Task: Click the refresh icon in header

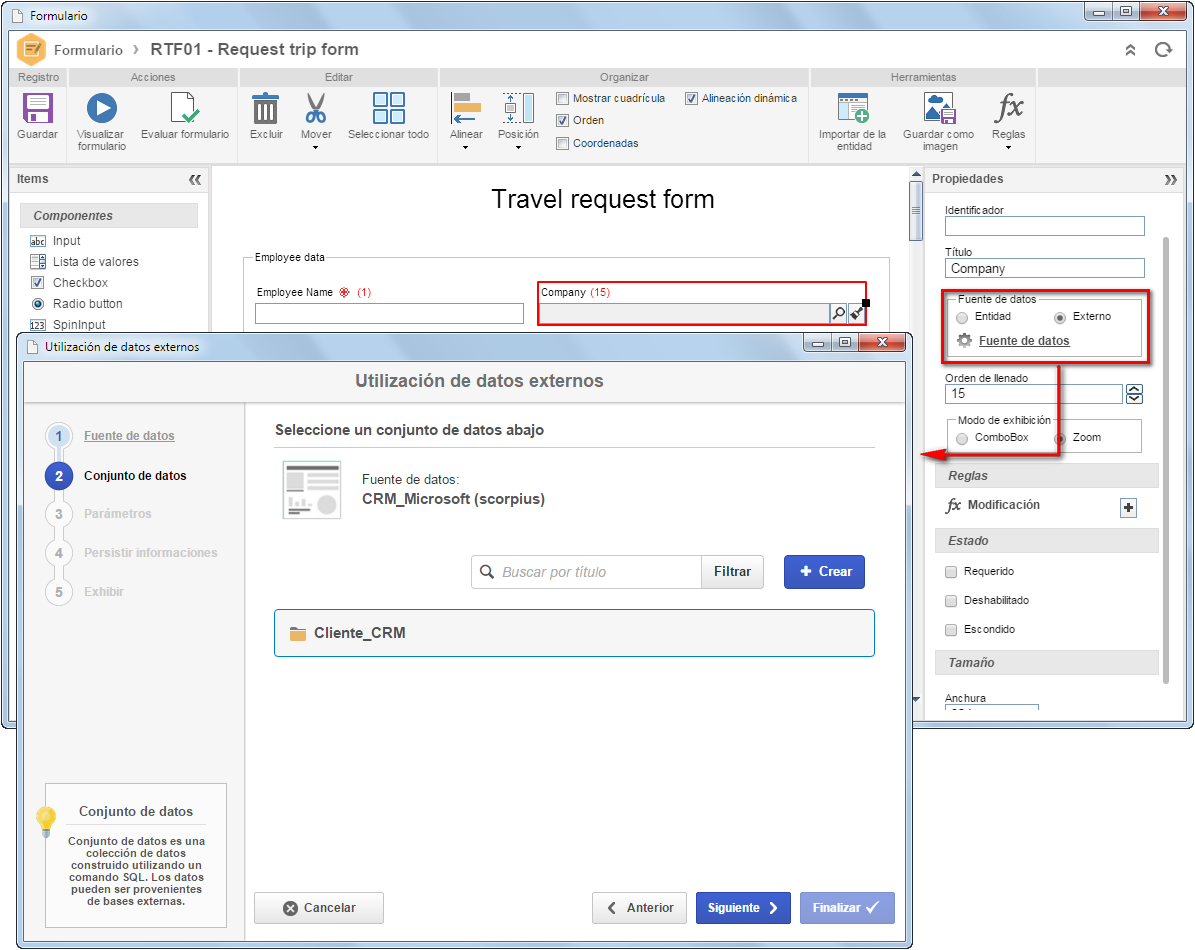Action: [x=1163, y=50]
